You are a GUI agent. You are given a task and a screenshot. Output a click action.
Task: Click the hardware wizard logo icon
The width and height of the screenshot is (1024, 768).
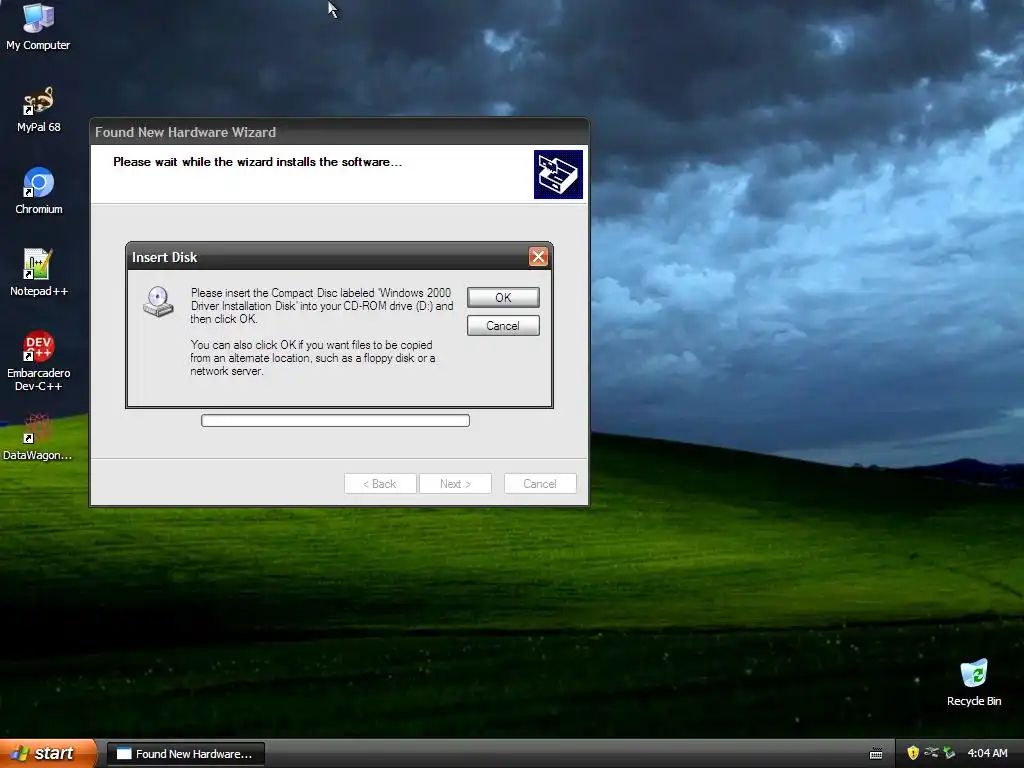click(x=558, y=174)
